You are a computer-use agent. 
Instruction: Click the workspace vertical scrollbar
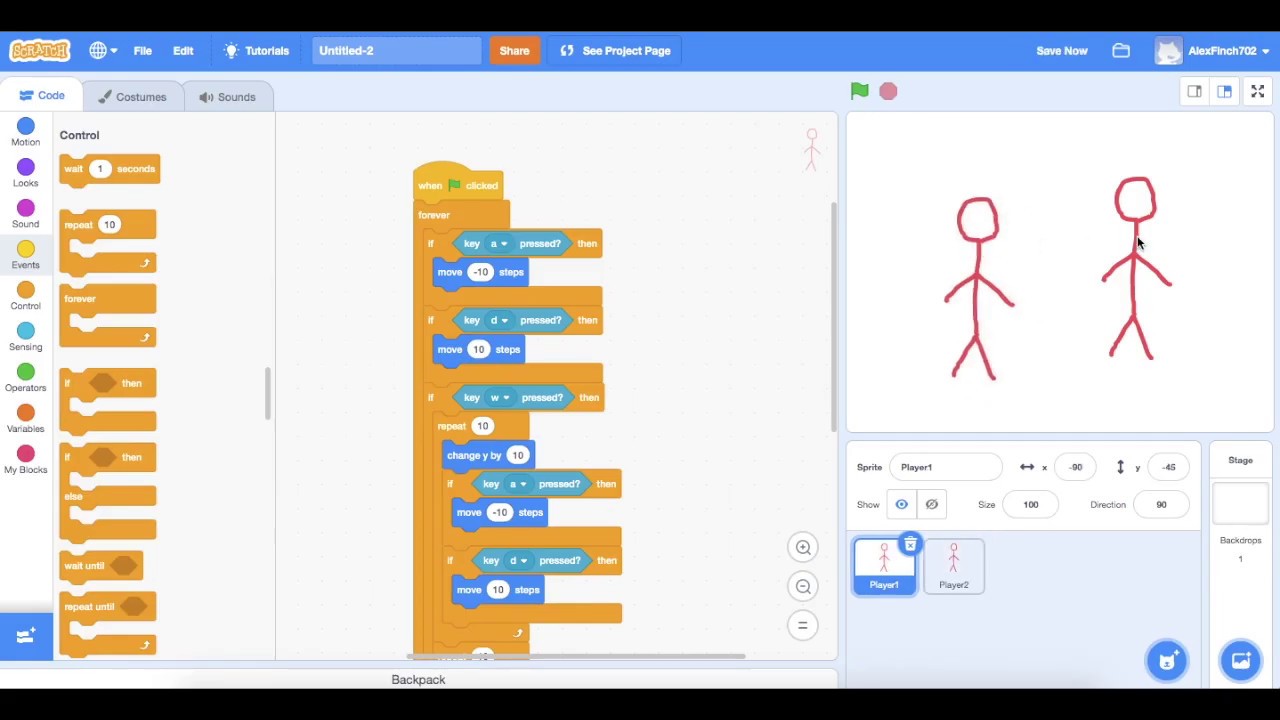coord(833,317)
